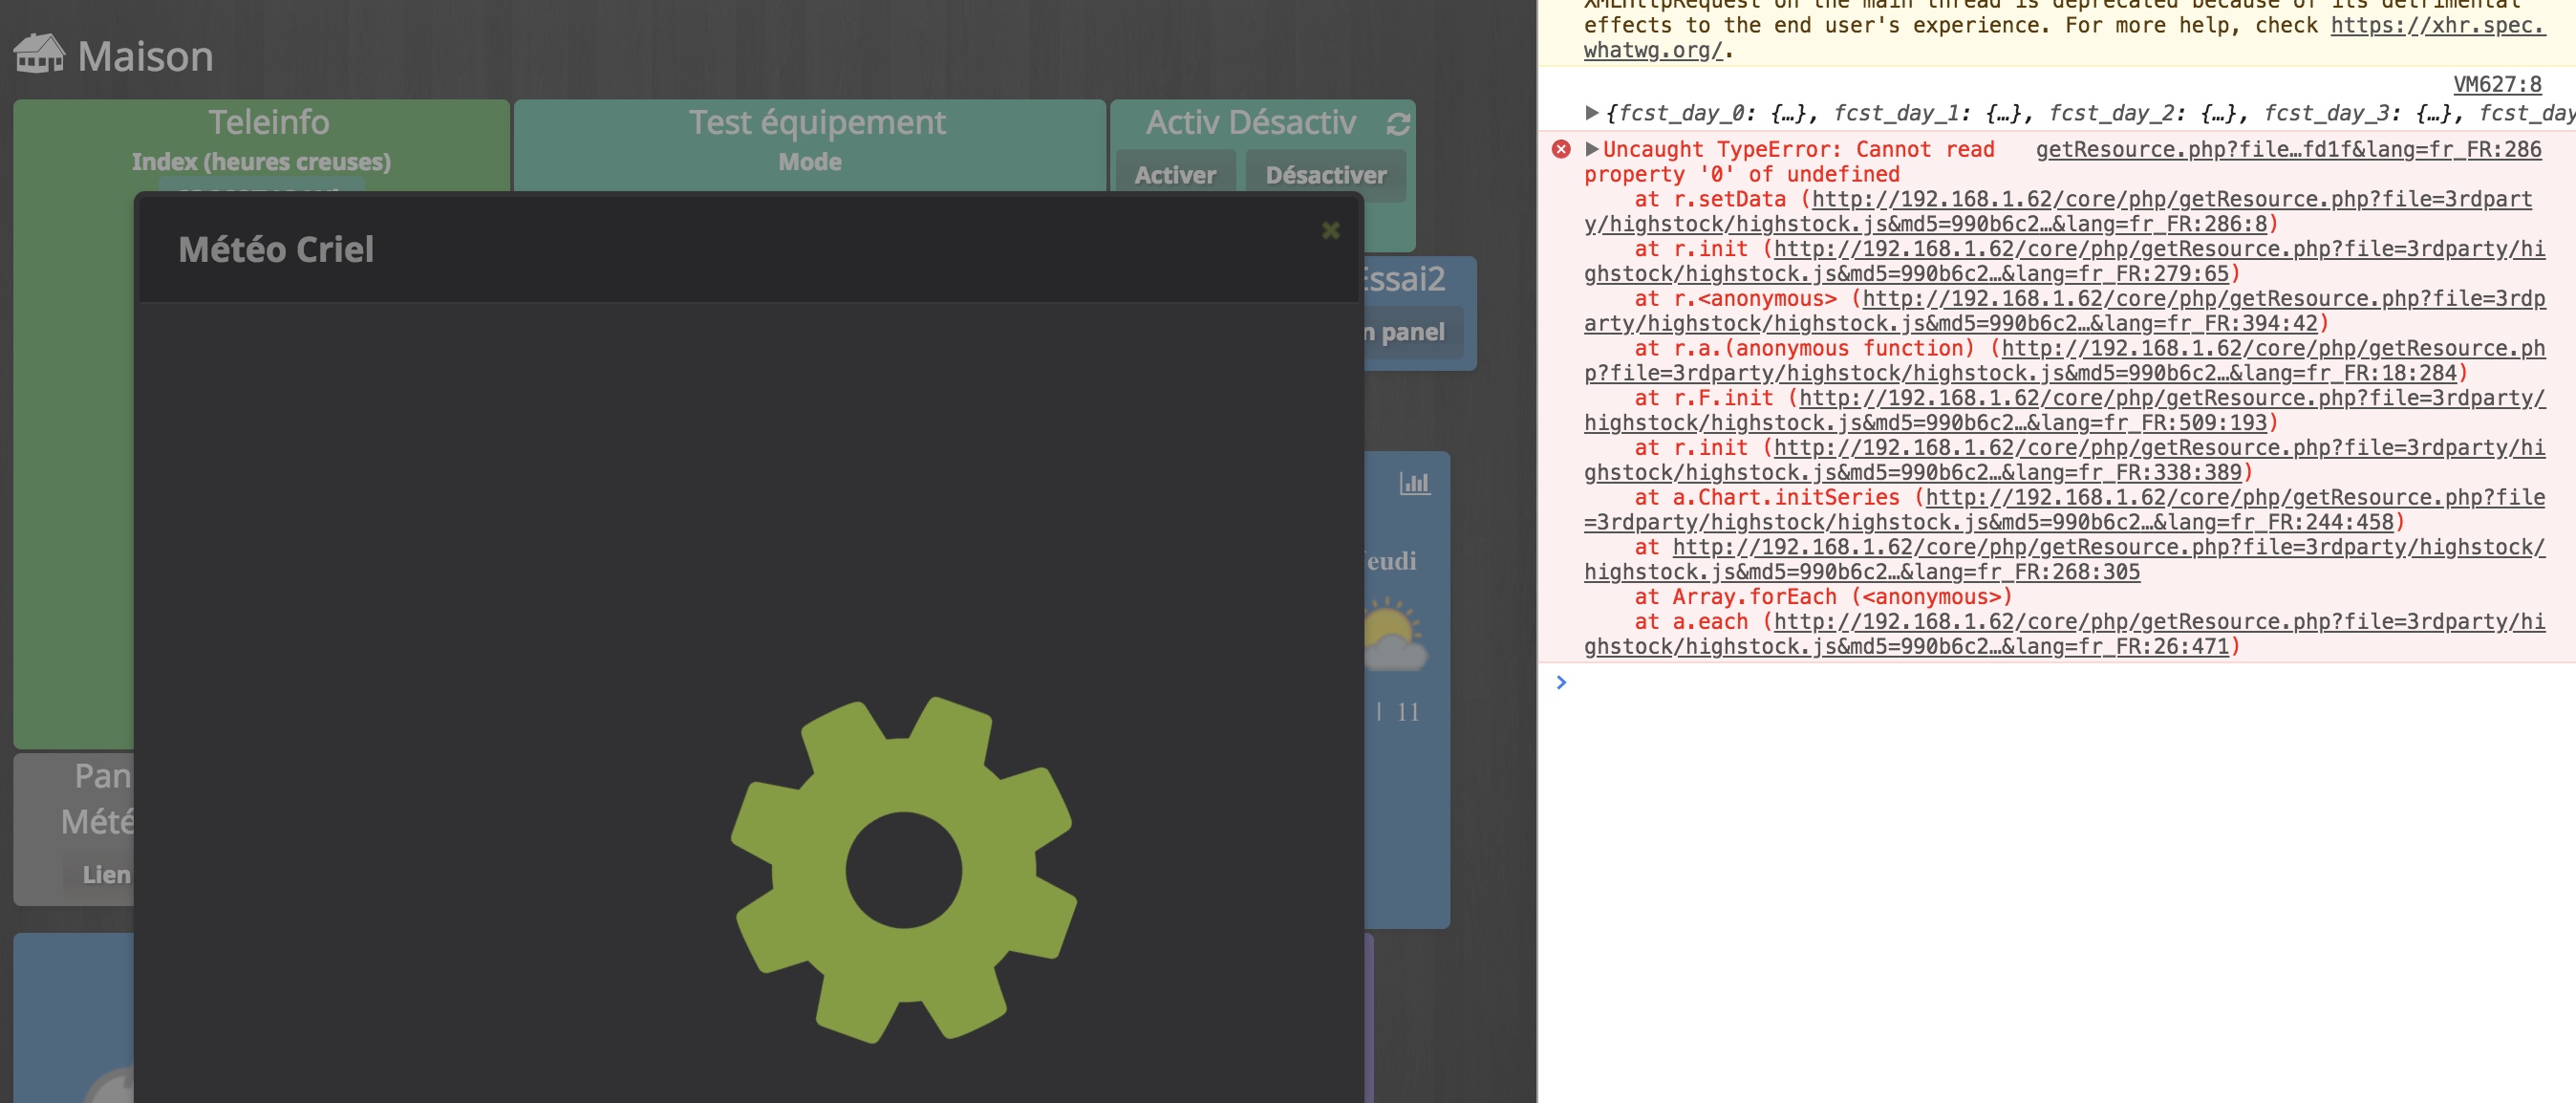
Task: Open getResource.php source link at FR:286
Action: click(2288, 149)
